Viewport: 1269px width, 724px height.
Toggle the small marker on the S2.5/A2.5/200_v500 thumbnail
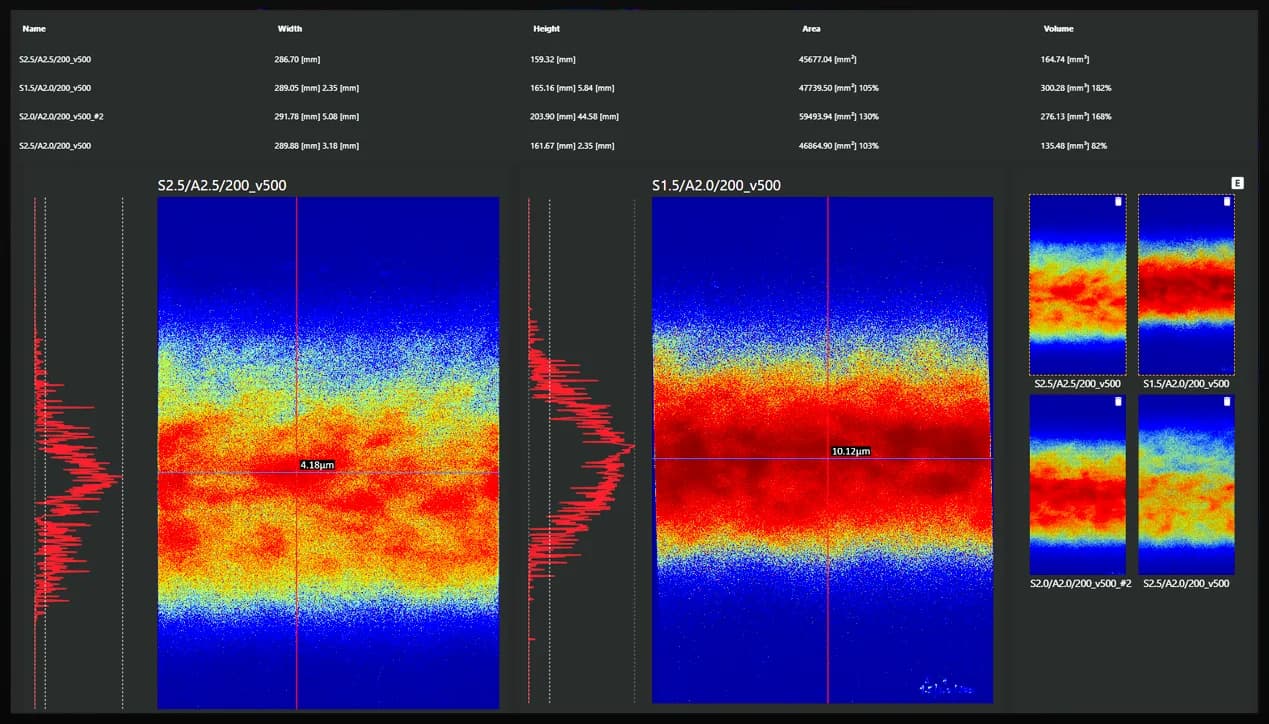coord(1118,202)
